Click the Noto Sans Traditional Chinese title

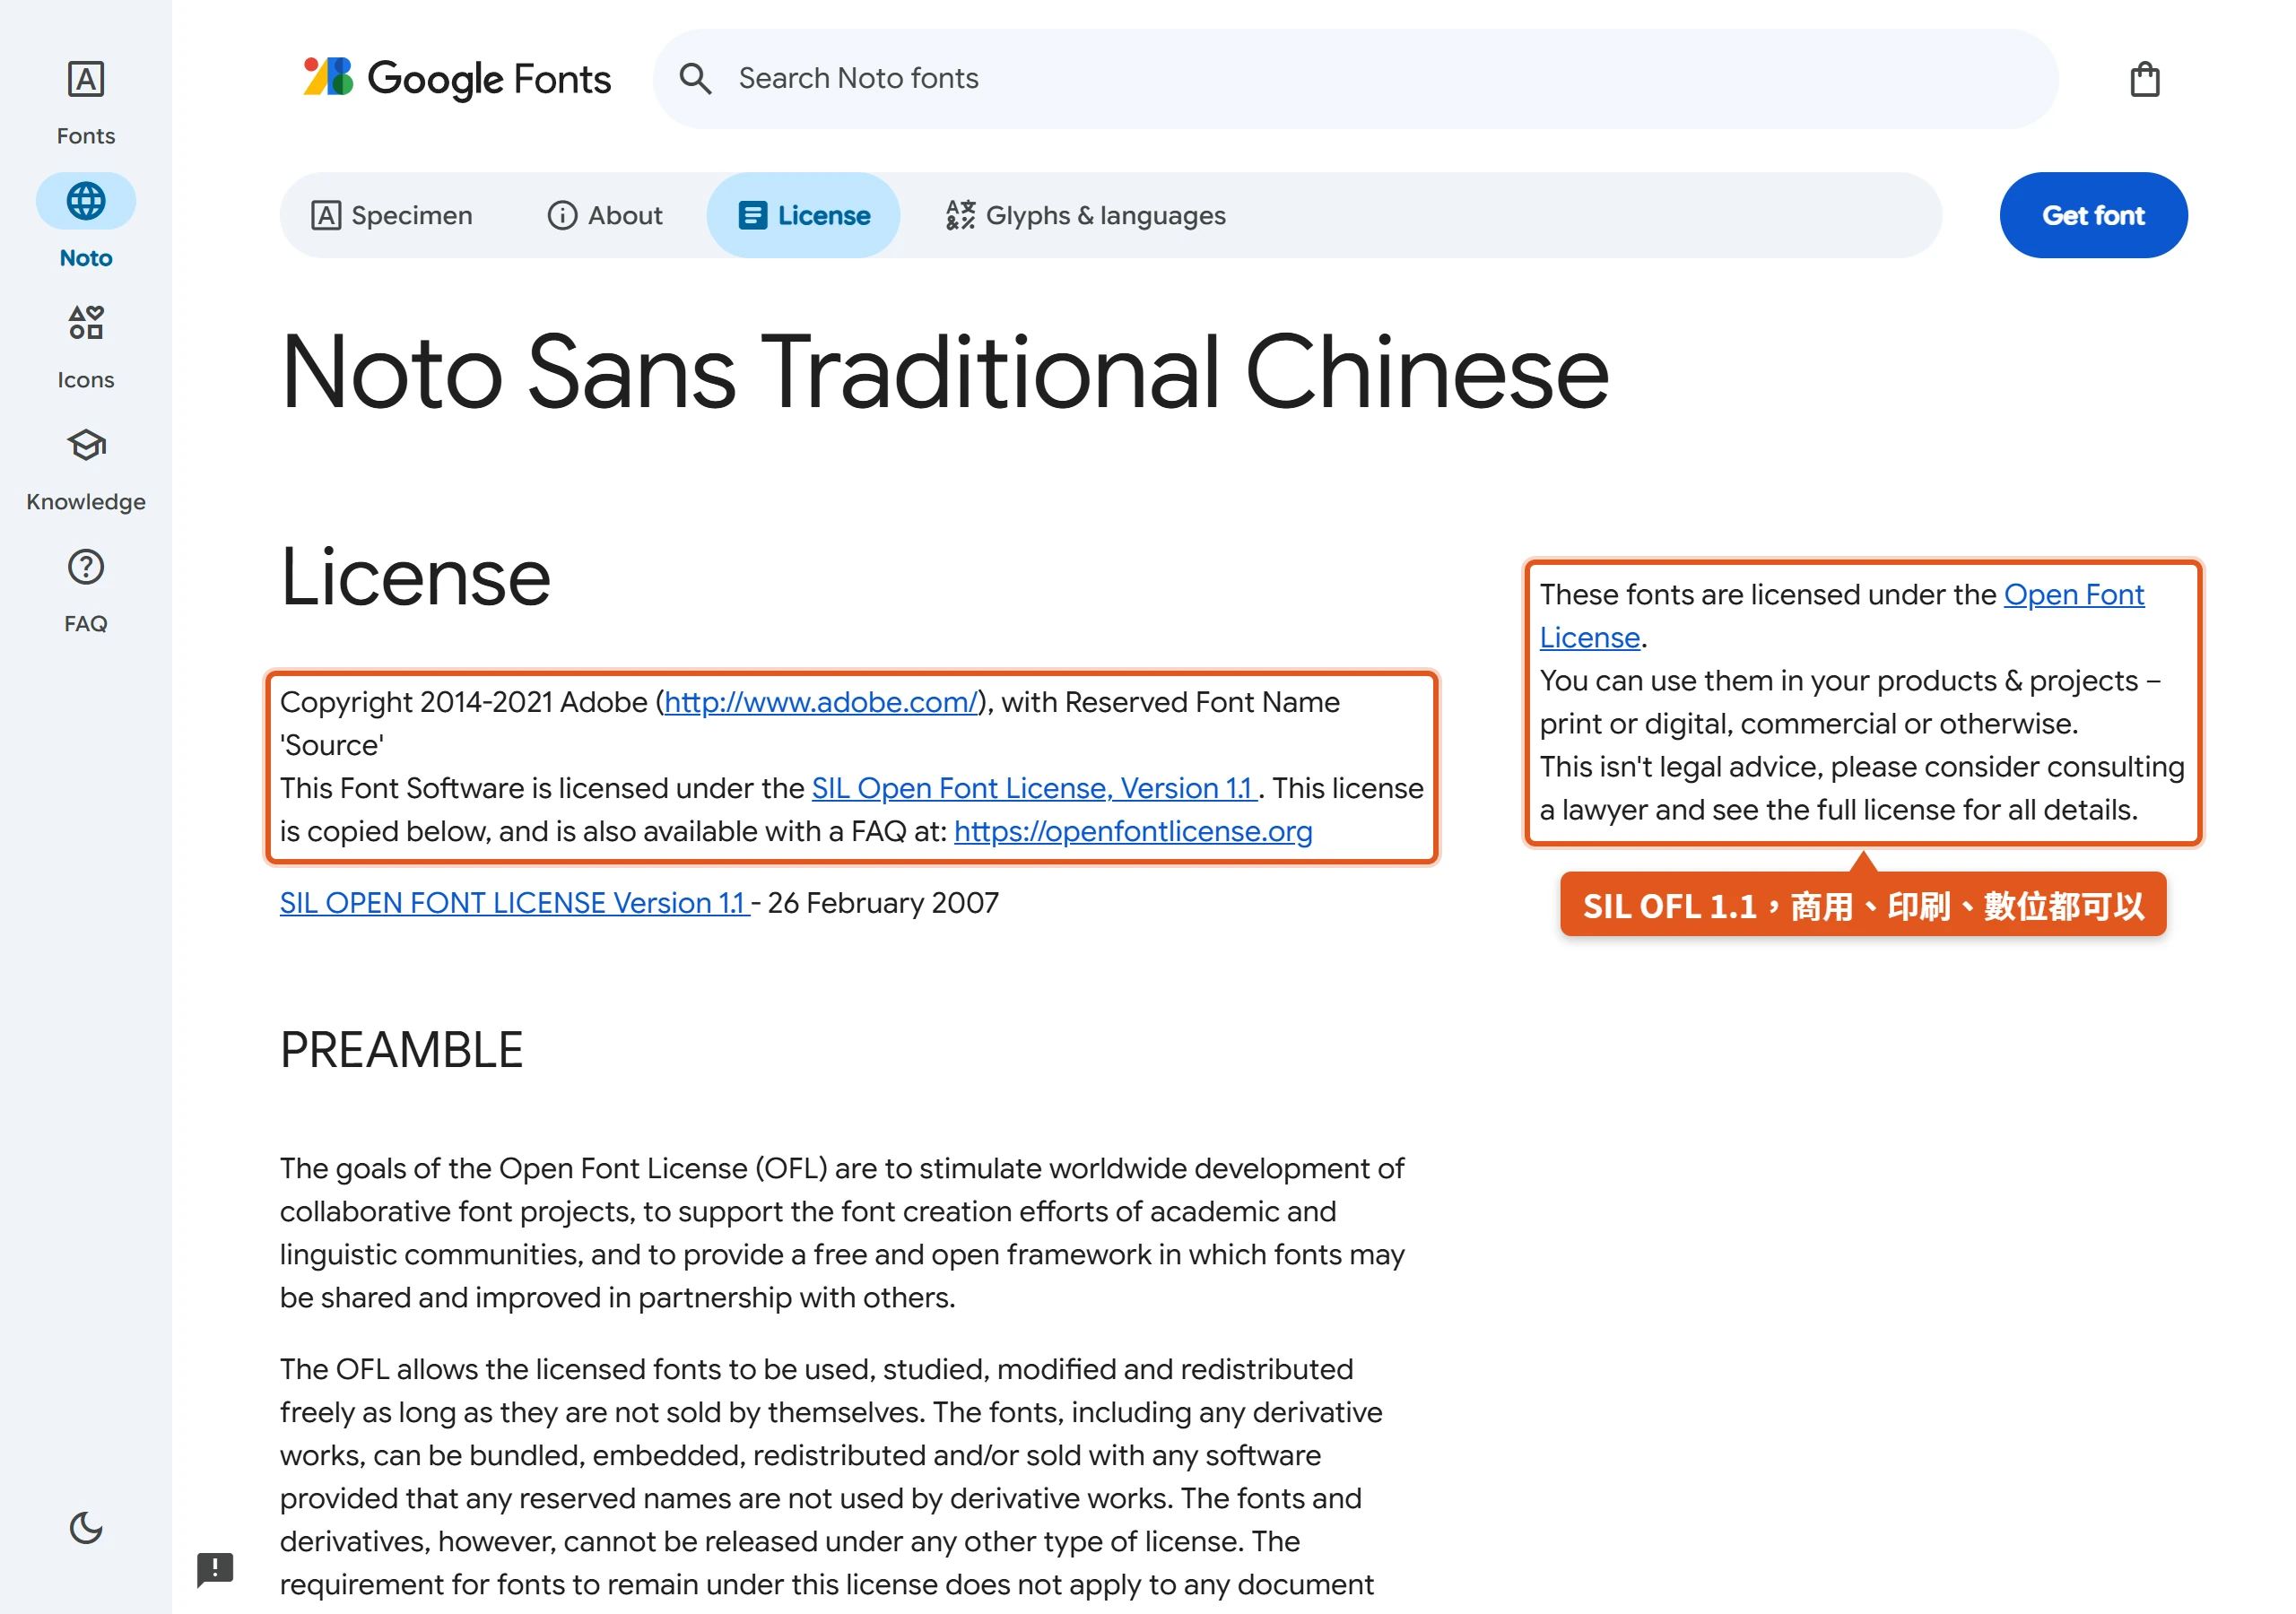point(944,373)
